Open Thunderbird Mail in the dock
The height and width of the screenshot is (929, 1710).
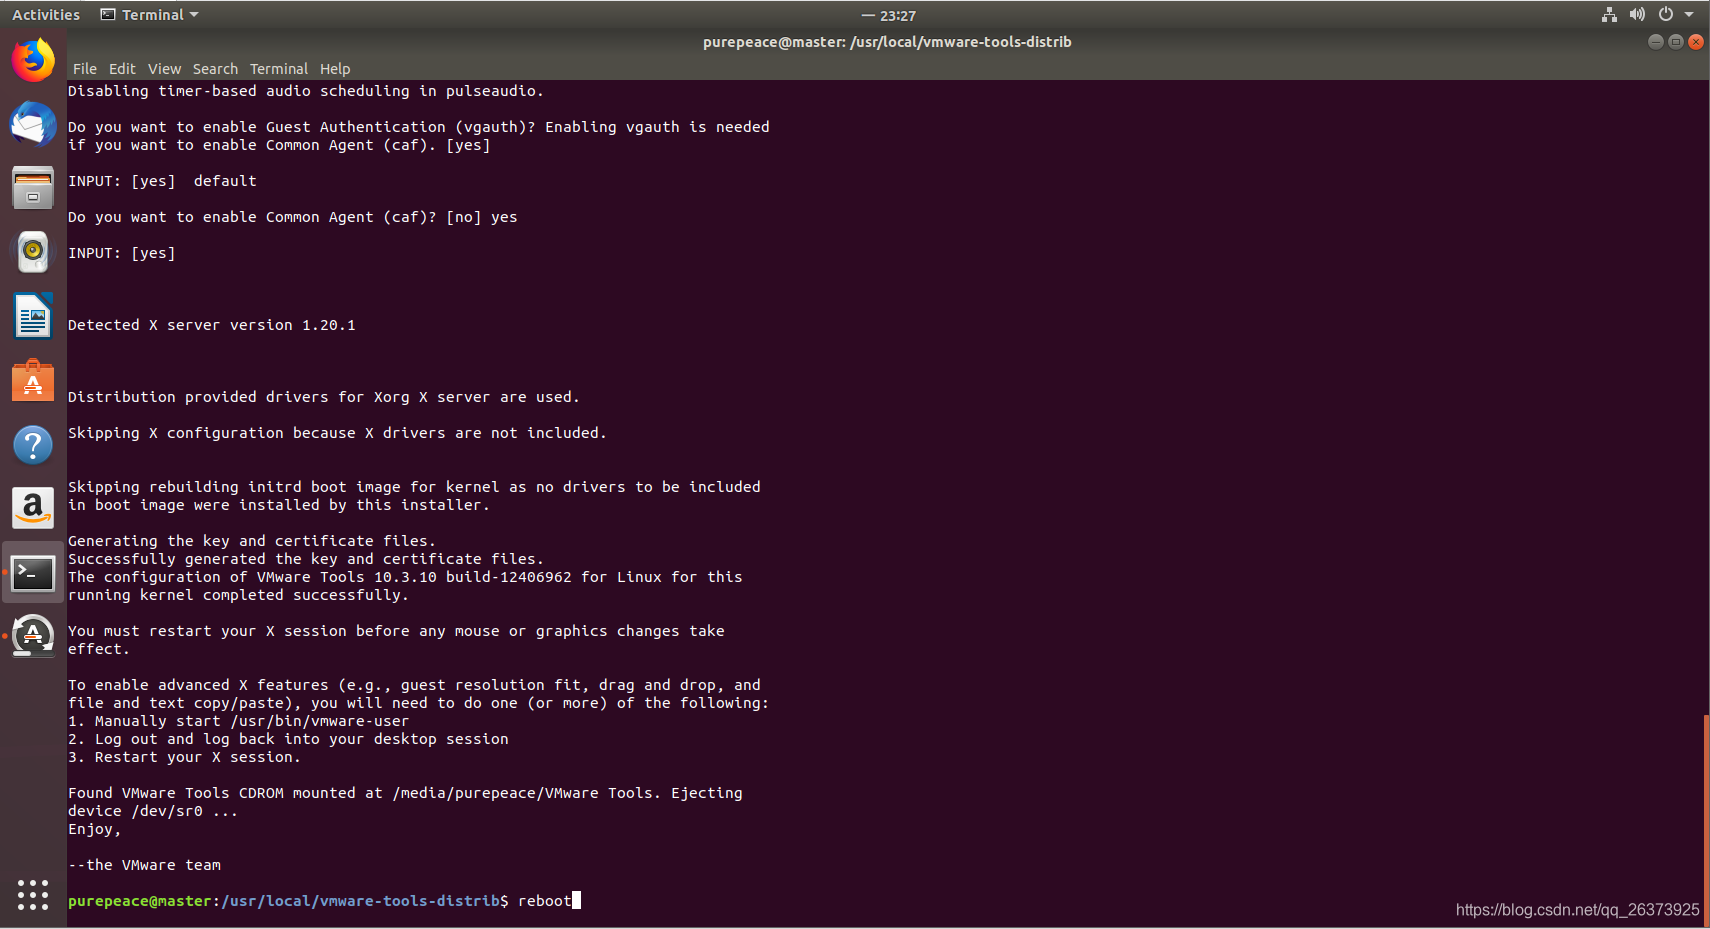tap(33, 124)
